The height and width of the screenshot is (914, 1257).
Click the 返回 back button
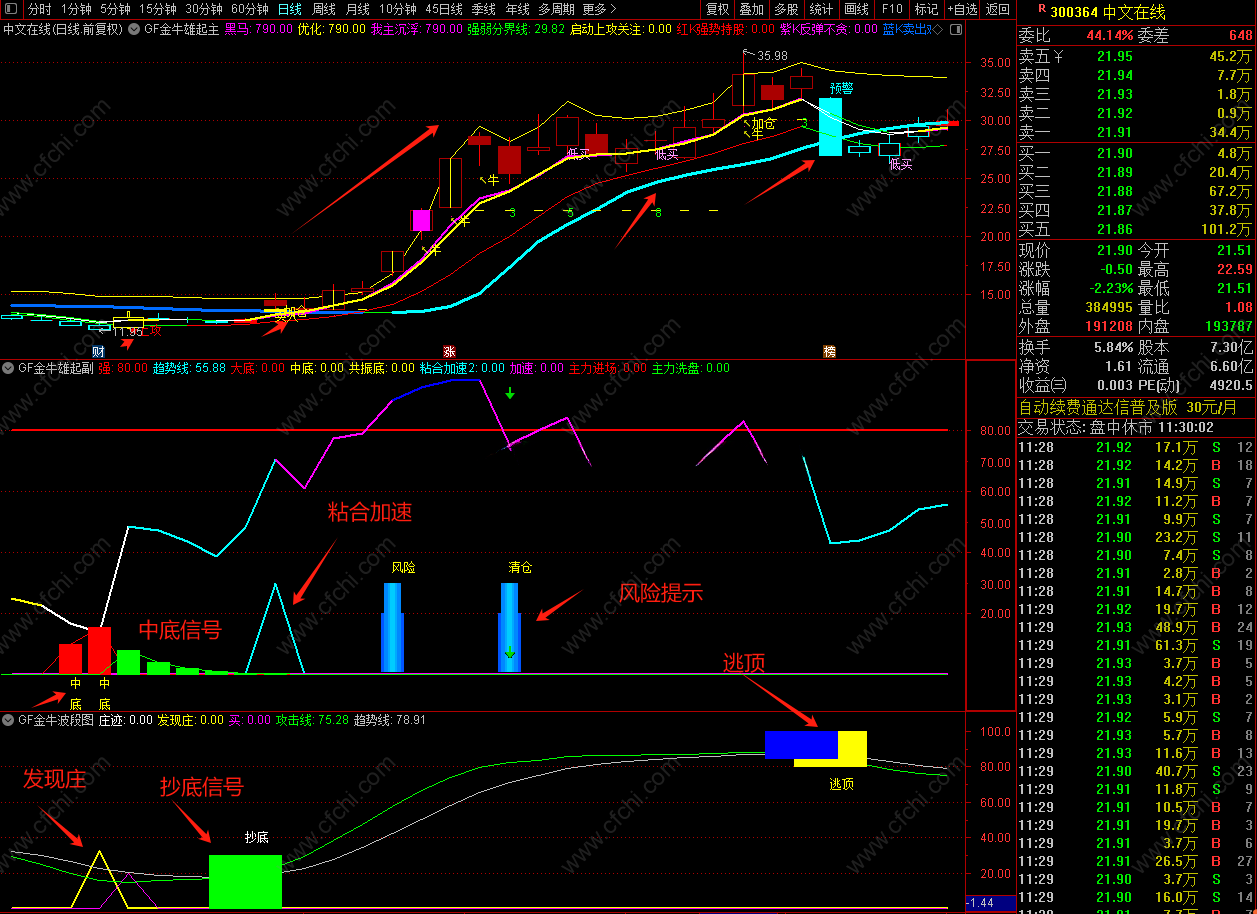[x=998, y=9]
